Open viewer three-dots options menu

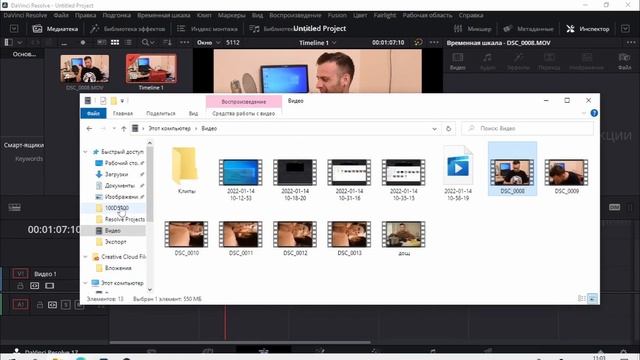(x=434, y=42)
